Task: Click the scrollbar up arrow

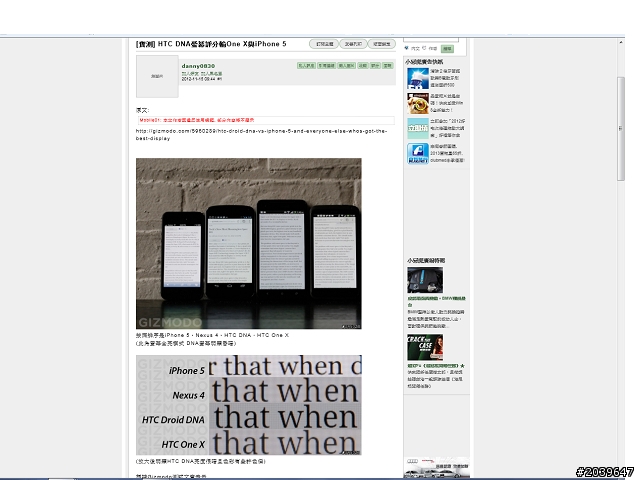Action: click(x=621, y=42)
